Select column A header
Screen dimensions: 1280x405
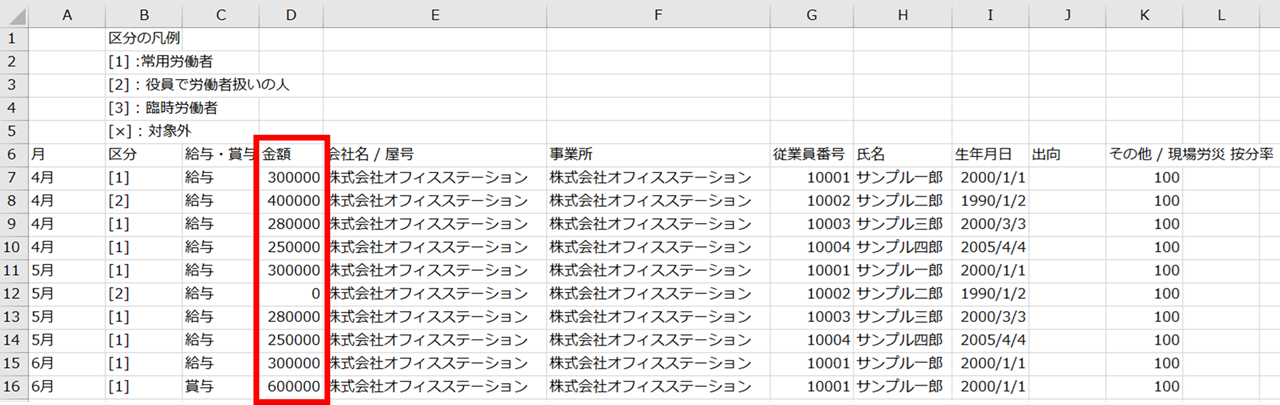pyautogui.click(x=67, y=14)
